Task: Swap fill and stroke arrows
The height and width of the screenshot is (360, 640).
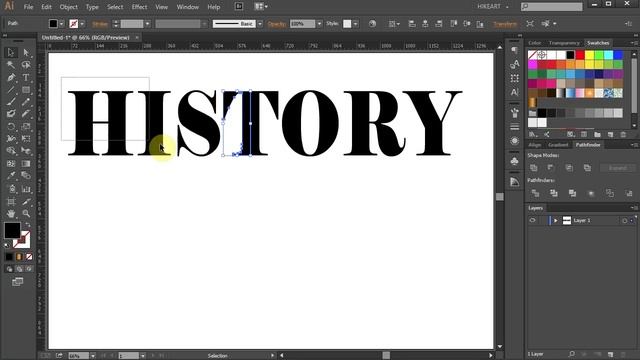Action: pos(28,225)
